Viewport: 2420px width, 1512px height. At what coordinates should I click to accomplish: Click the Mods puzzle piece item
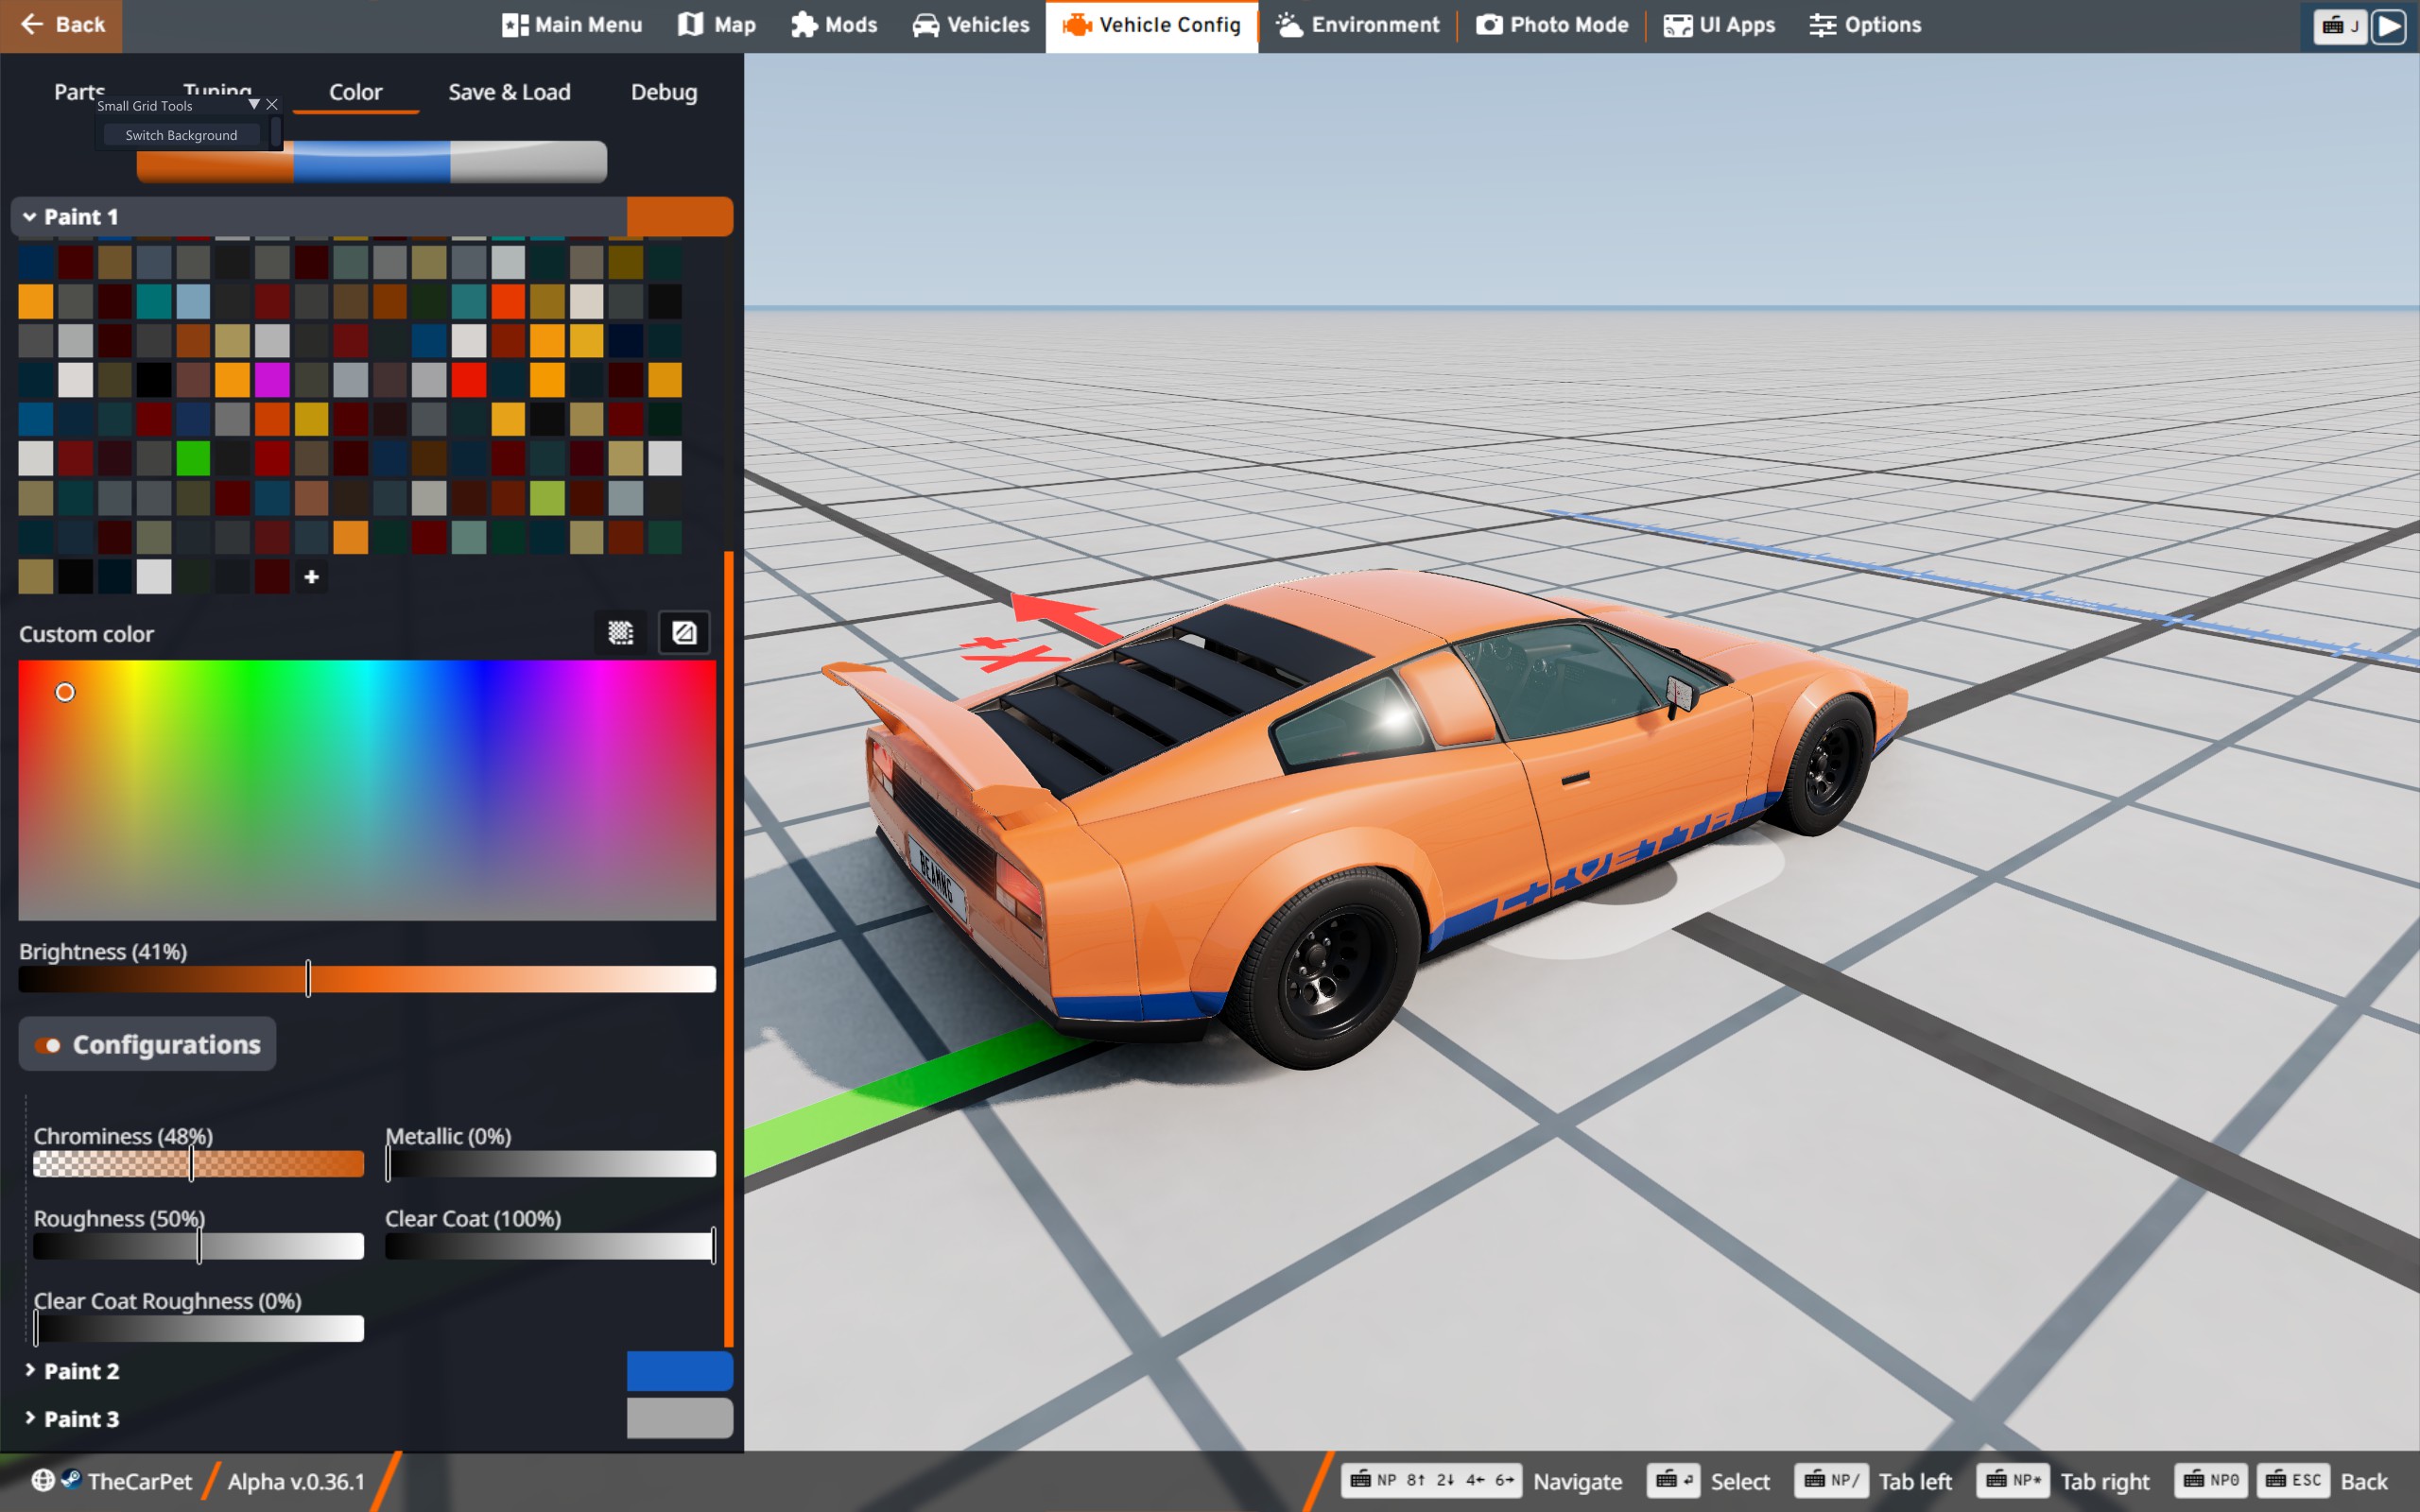coord(834,25)
